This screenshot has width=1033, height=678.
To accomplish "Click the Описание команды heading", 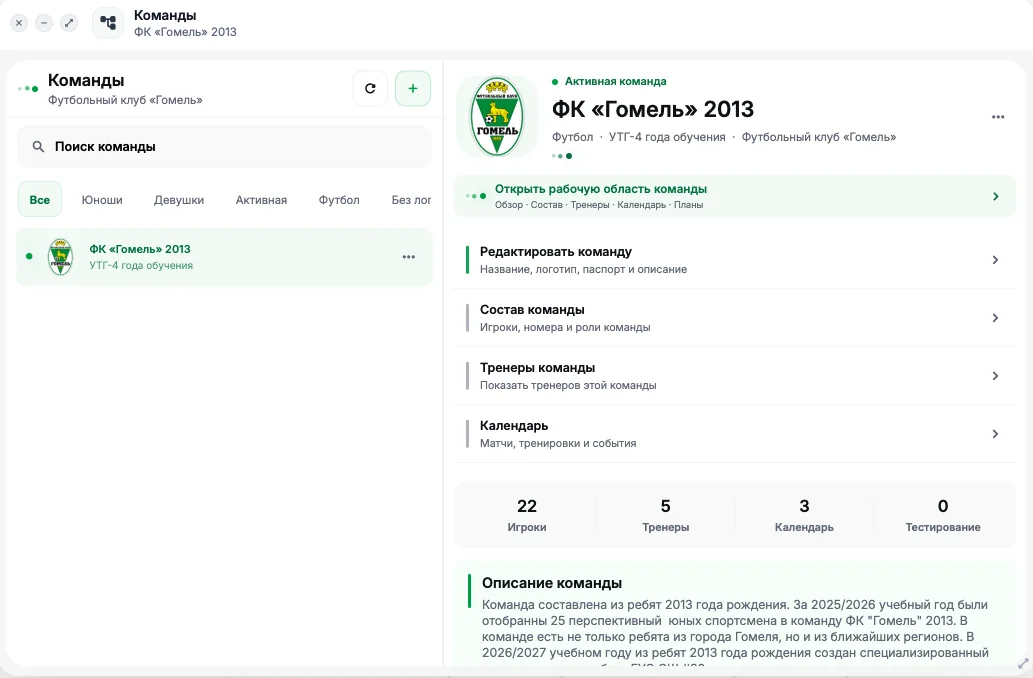I will coord(552,583).
